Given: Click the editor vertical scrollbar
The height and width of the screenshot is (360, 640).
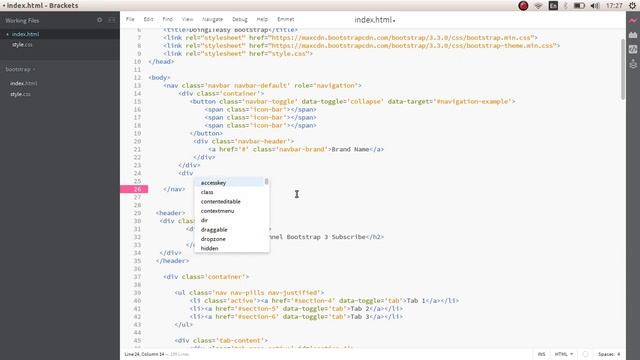Looking at the screenshot, I should click(622, 69).
